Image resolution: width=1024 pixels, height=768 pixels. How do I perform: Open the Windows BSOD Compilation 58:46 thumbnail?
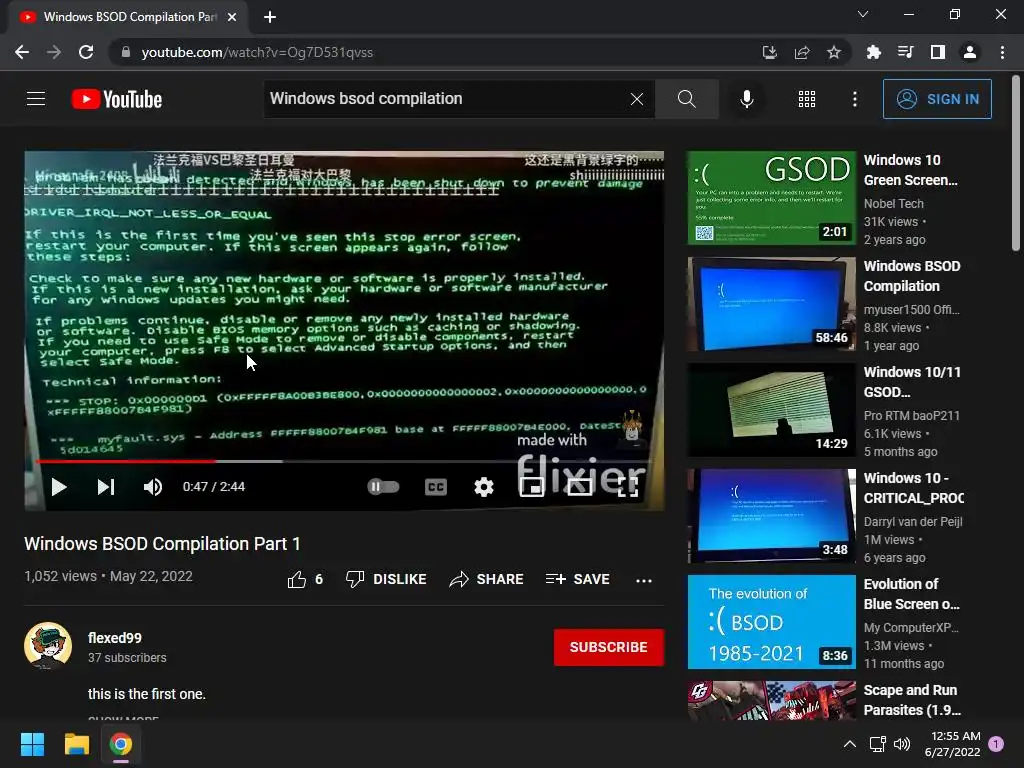tap(771, 304)
